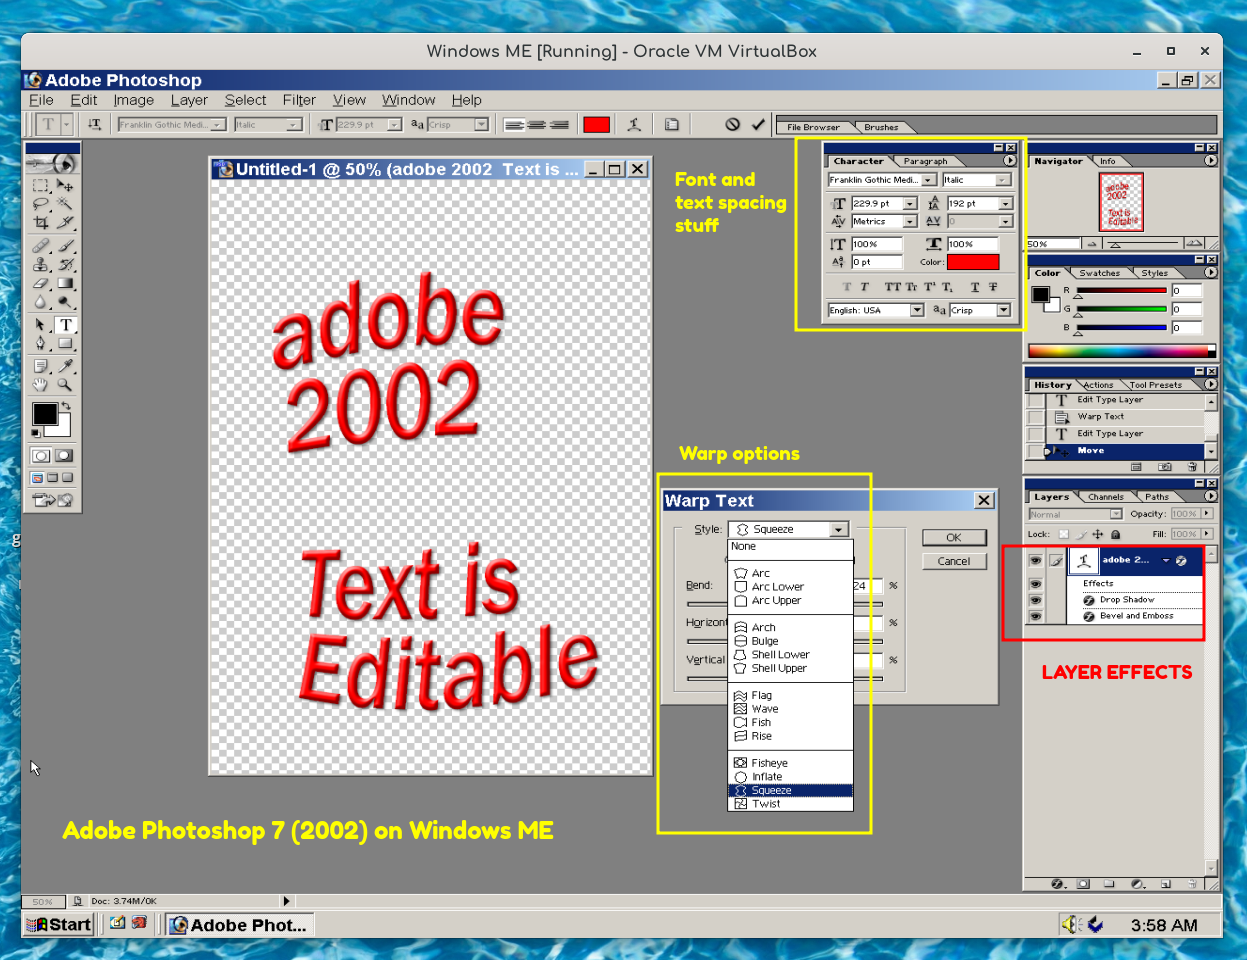Screen dimensions: 1247x960
Task: Select the Path Selection arrow tool
Action: [x=41, y=325]
